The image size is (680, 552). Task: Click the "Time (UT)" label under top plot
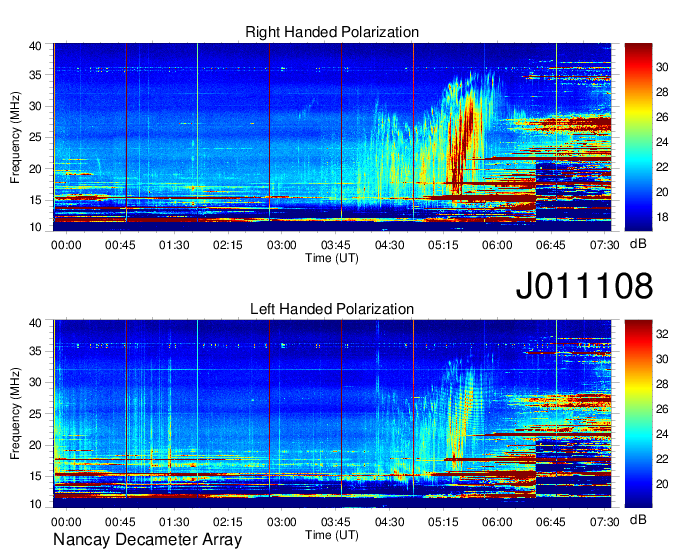tap(332, 258)
